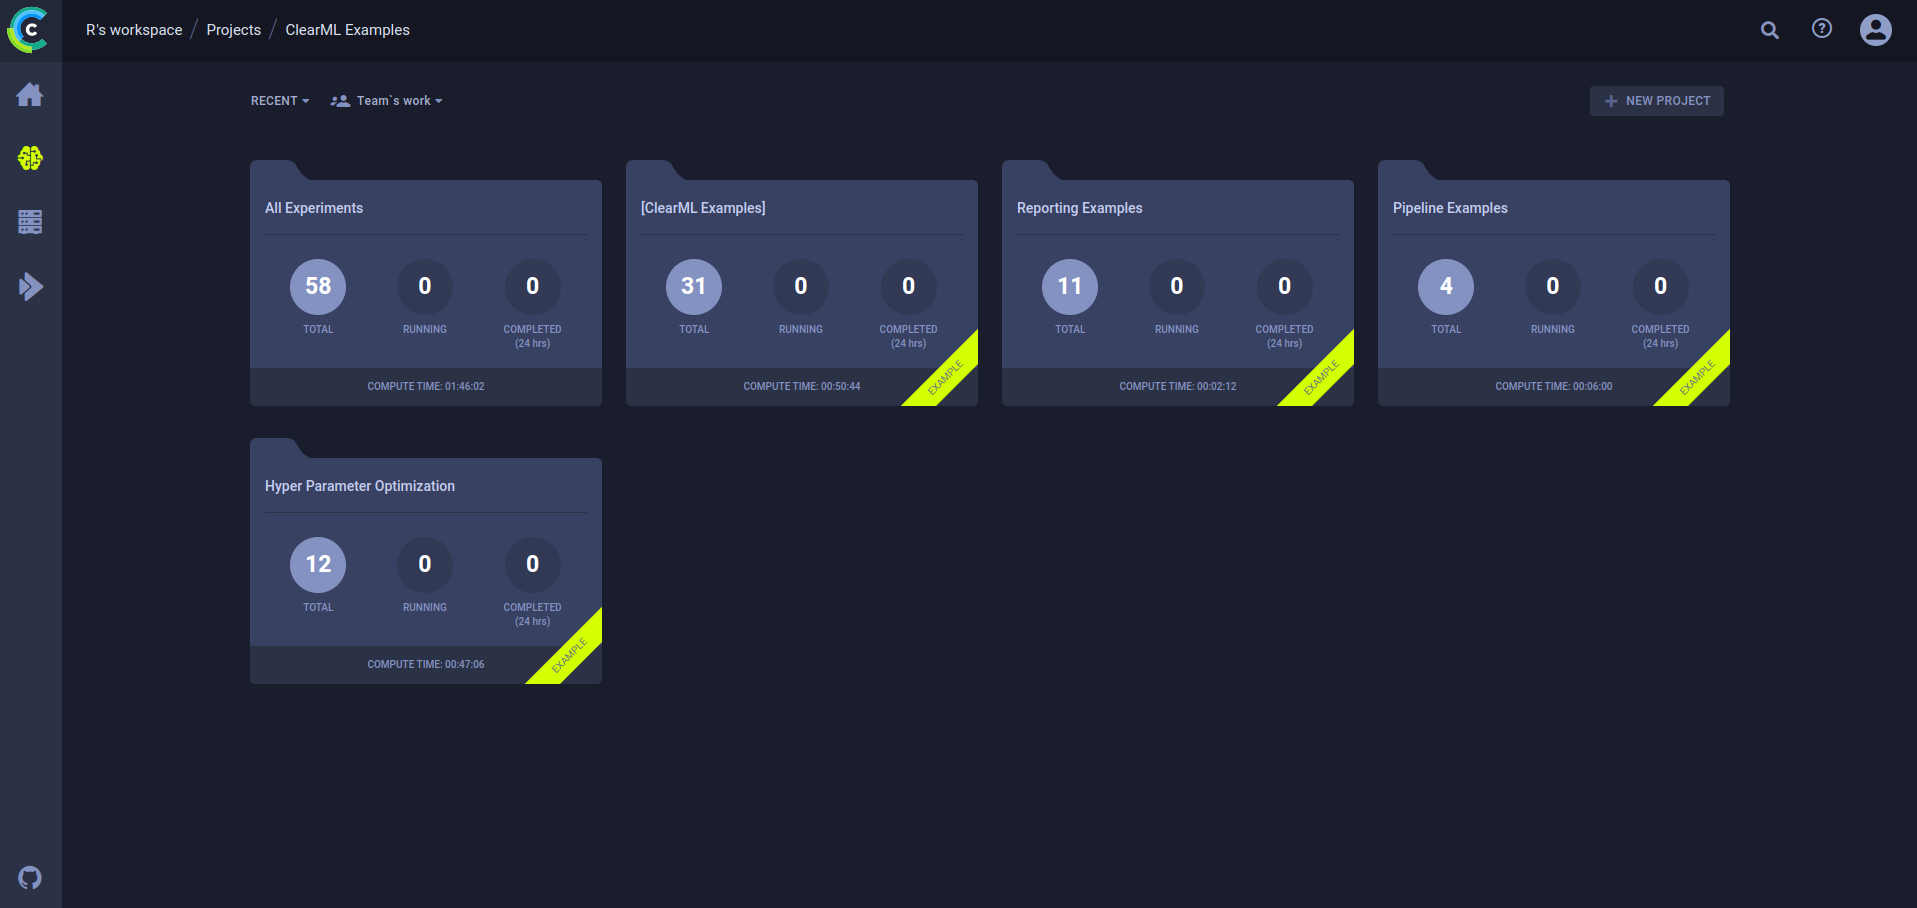Click the Projects brain icon in sidebar
Viewport: 1917px width, 908px height.
(30, 158)
